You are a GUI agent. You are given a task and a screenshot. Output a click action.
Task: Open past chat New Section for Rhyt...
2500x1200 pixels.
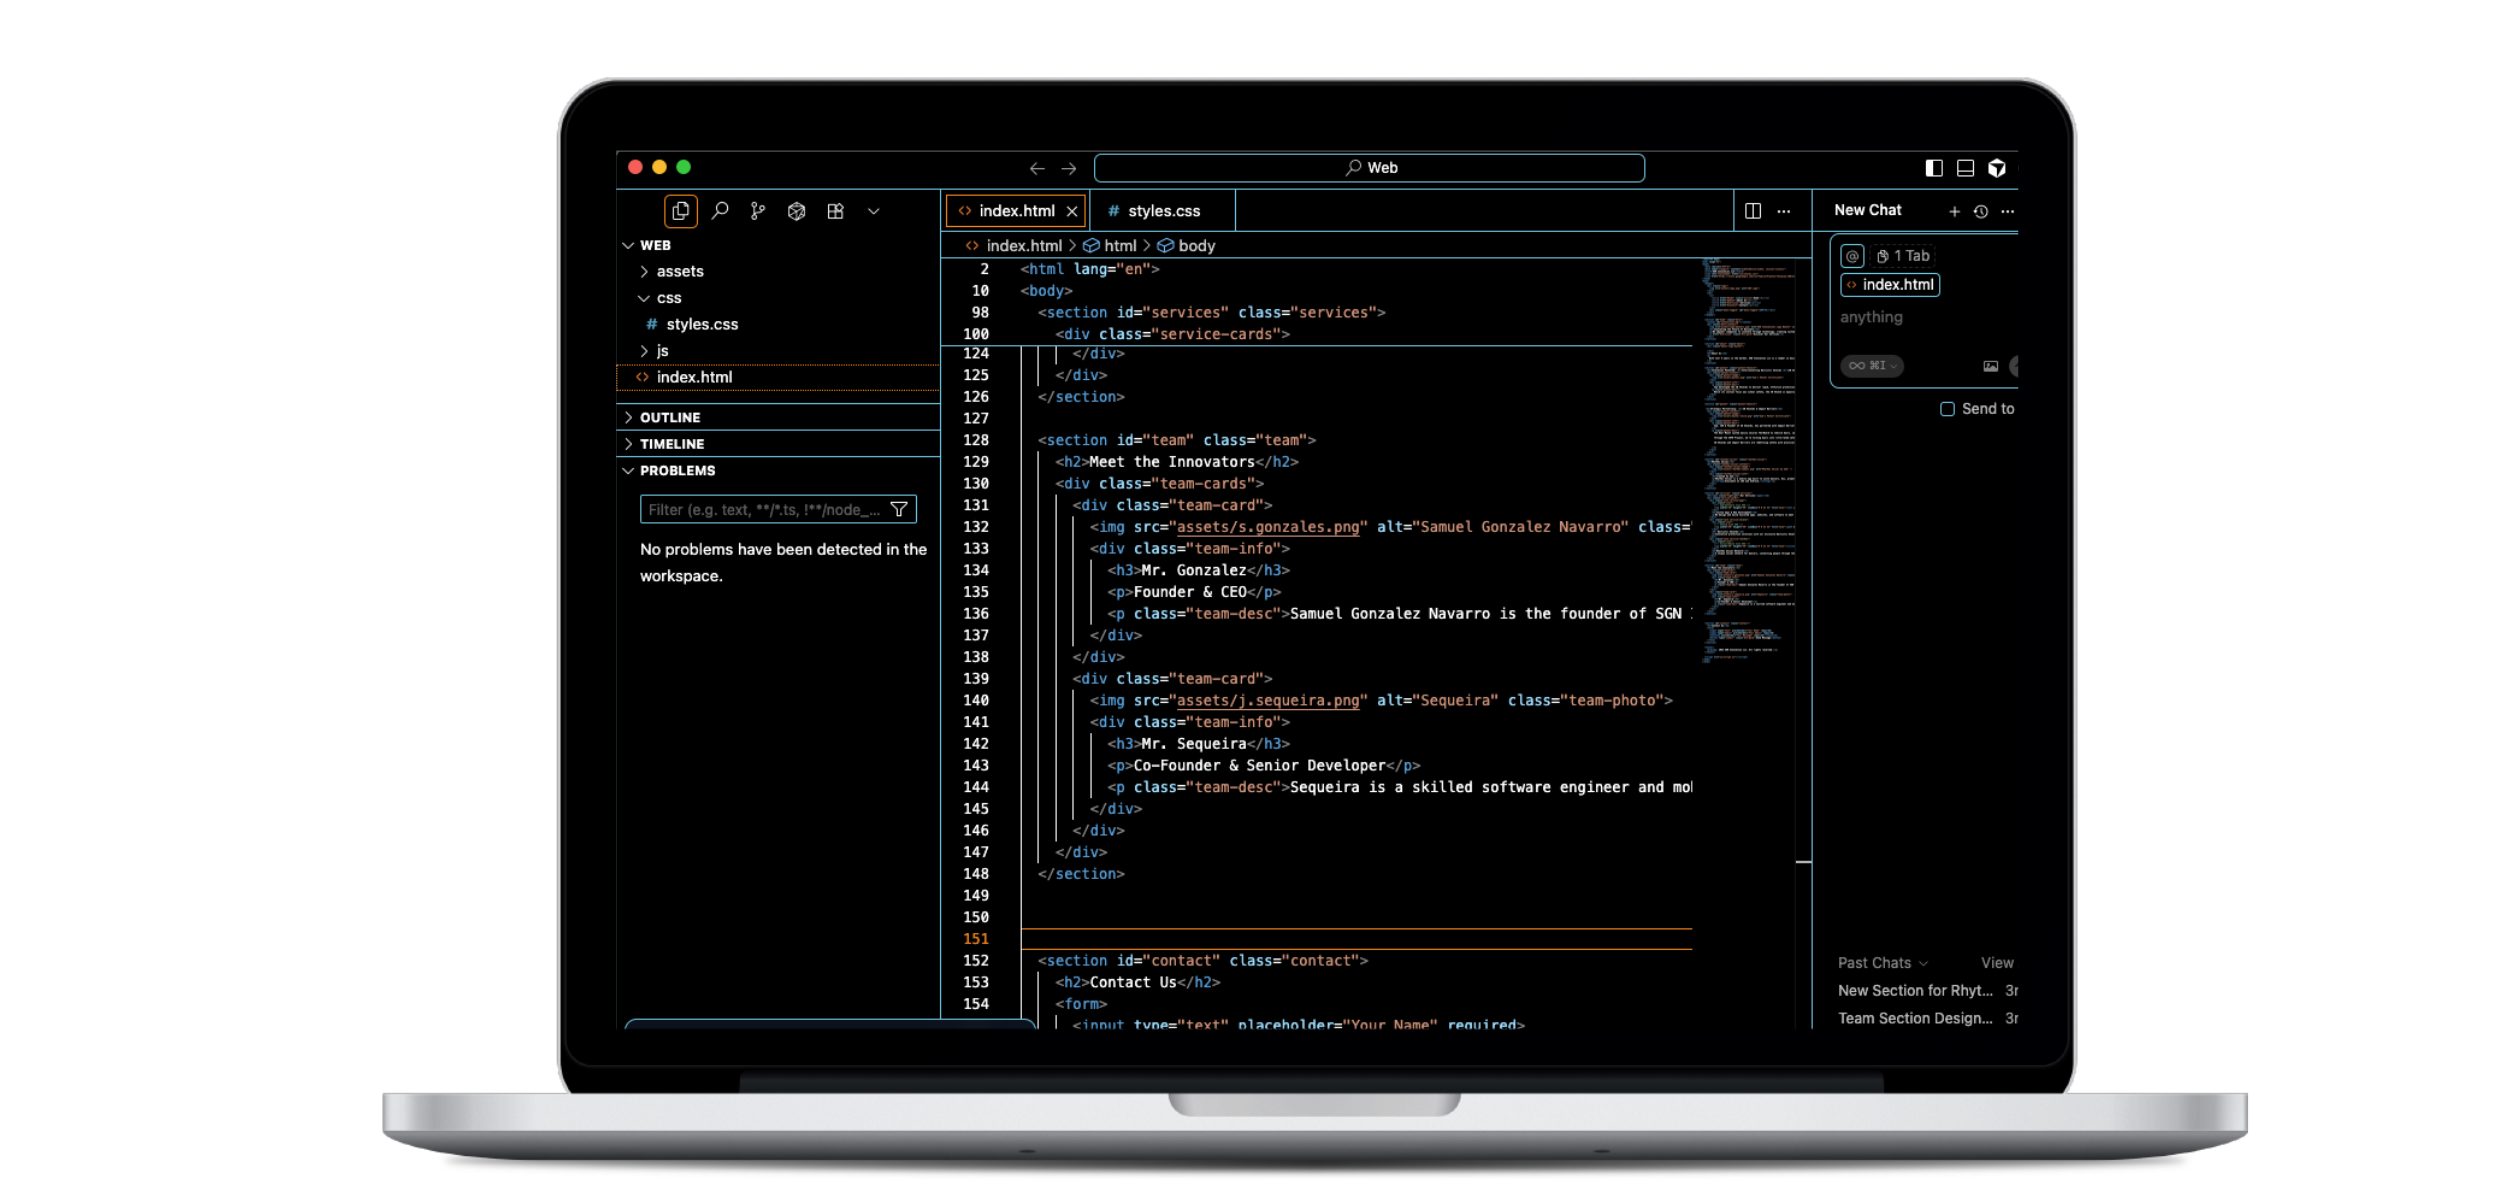pos(1914,990)
